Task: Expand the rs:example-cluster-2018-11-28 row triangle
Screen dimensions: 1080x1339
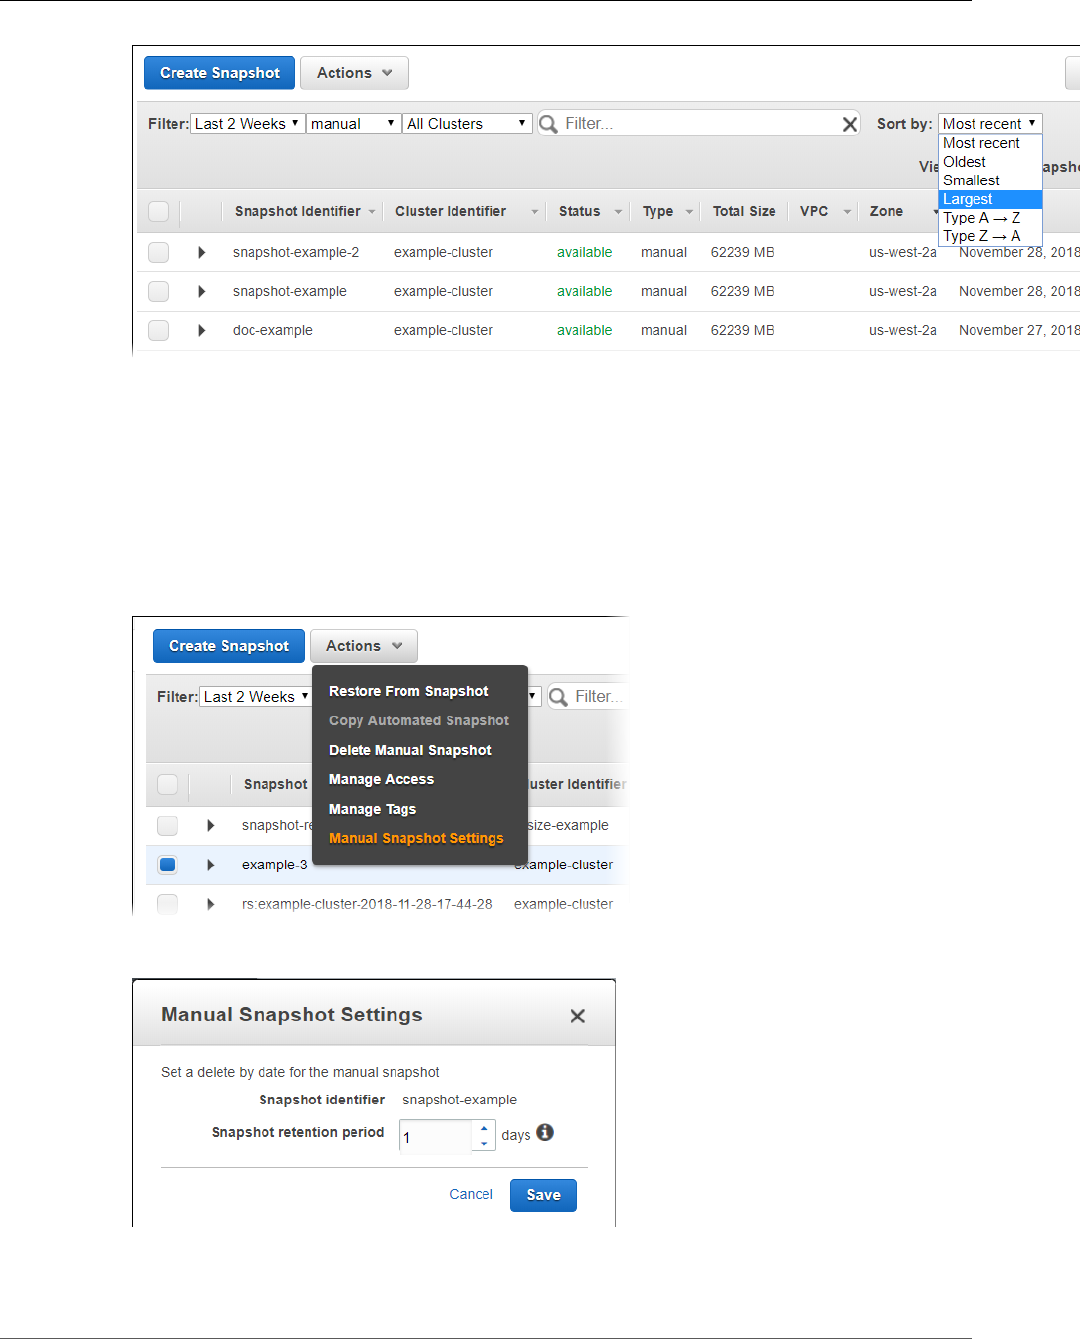Action: point(211,904)
